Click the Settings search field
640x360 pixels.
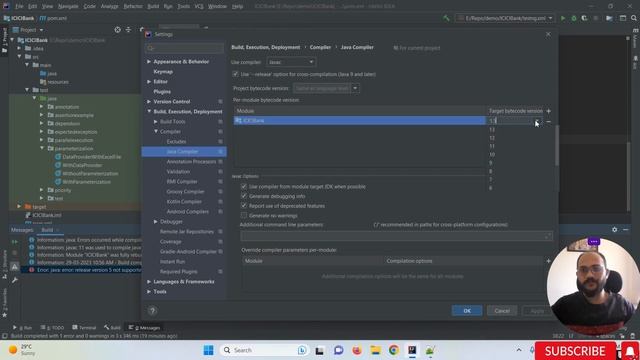[x=184, y=48]
